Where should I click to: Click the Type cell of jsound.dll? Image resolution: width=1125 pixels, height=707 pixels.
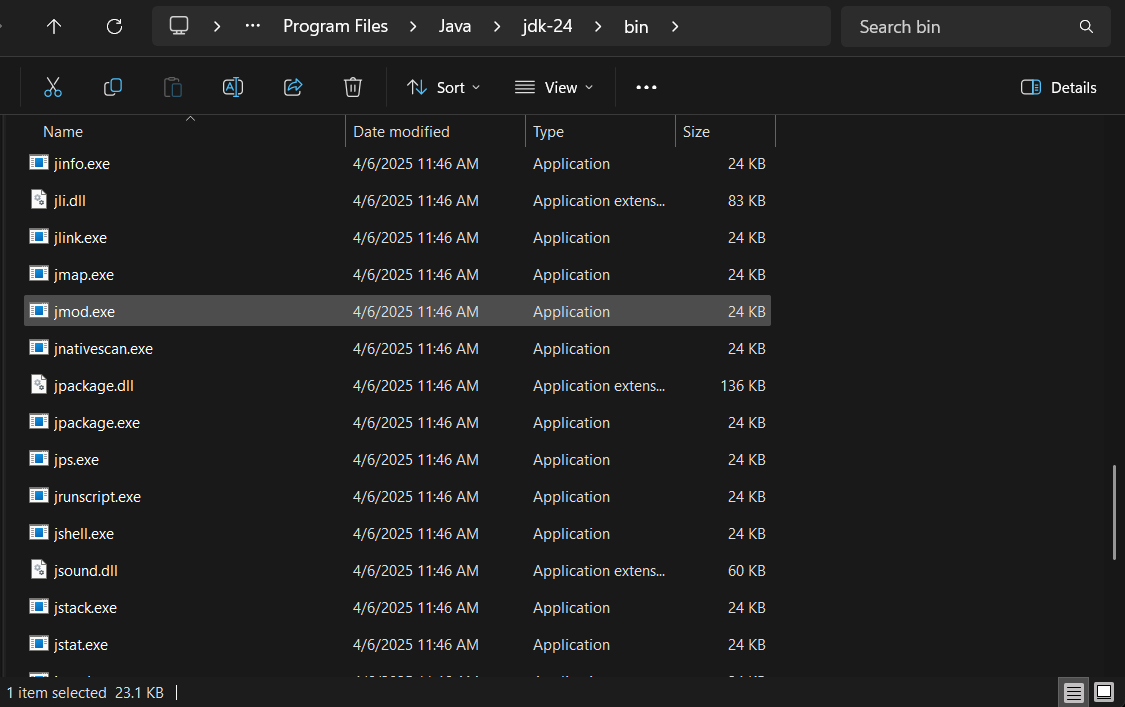599,571
